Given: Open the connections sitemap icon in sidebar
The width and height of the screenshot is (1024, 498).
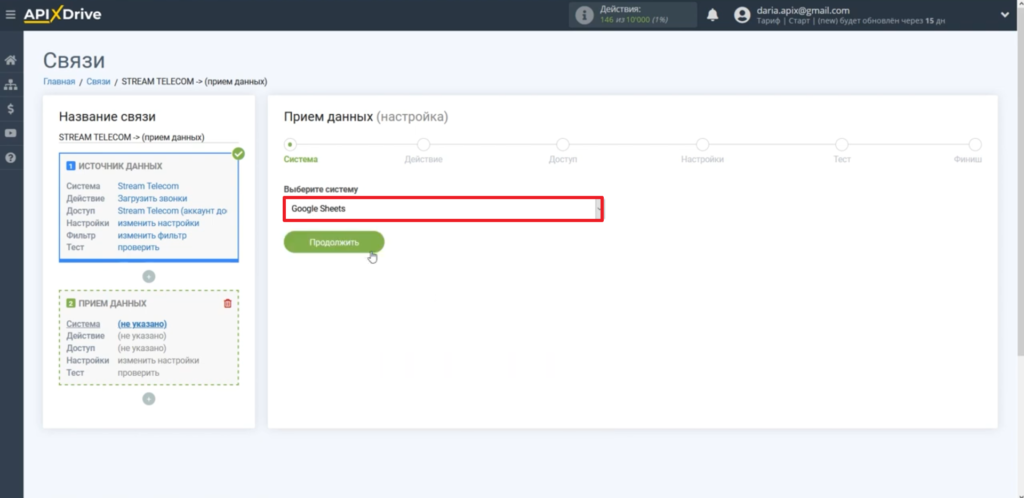Looking at the screenshot, I should click(10, 85).
